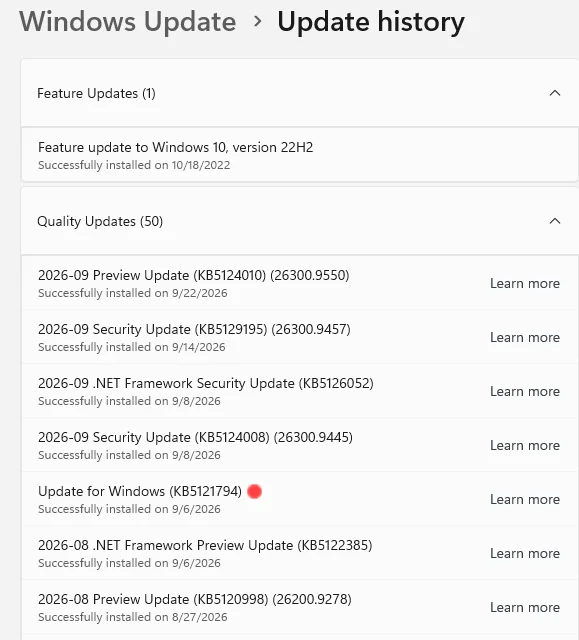The image size is (579, 640).
Task: Collapse the Feature Updates chevron
Action: tap(555, 93)
